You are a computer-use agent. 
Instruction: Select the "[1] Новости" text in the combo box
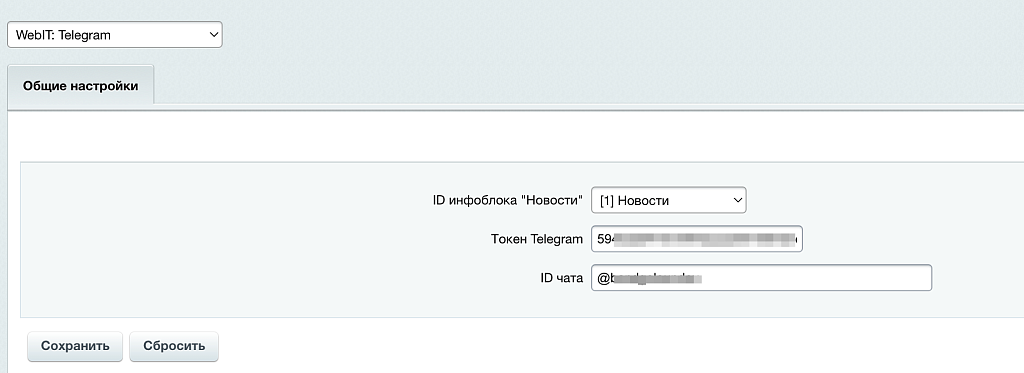coord(633,201)
